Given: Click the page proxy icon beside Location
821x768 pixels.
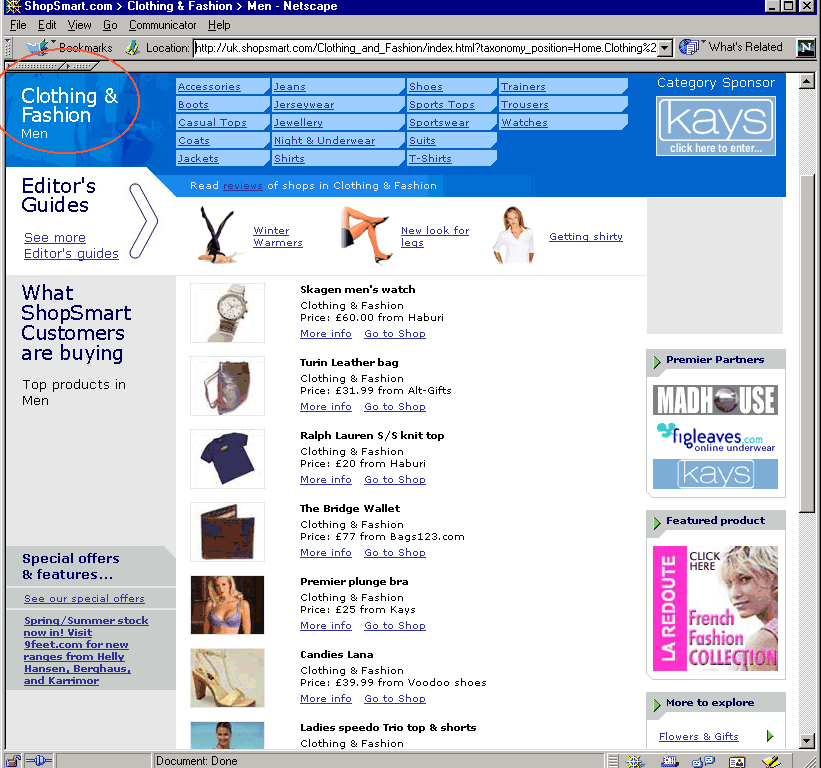Looking at the screenshot, I should click(132, 48).
